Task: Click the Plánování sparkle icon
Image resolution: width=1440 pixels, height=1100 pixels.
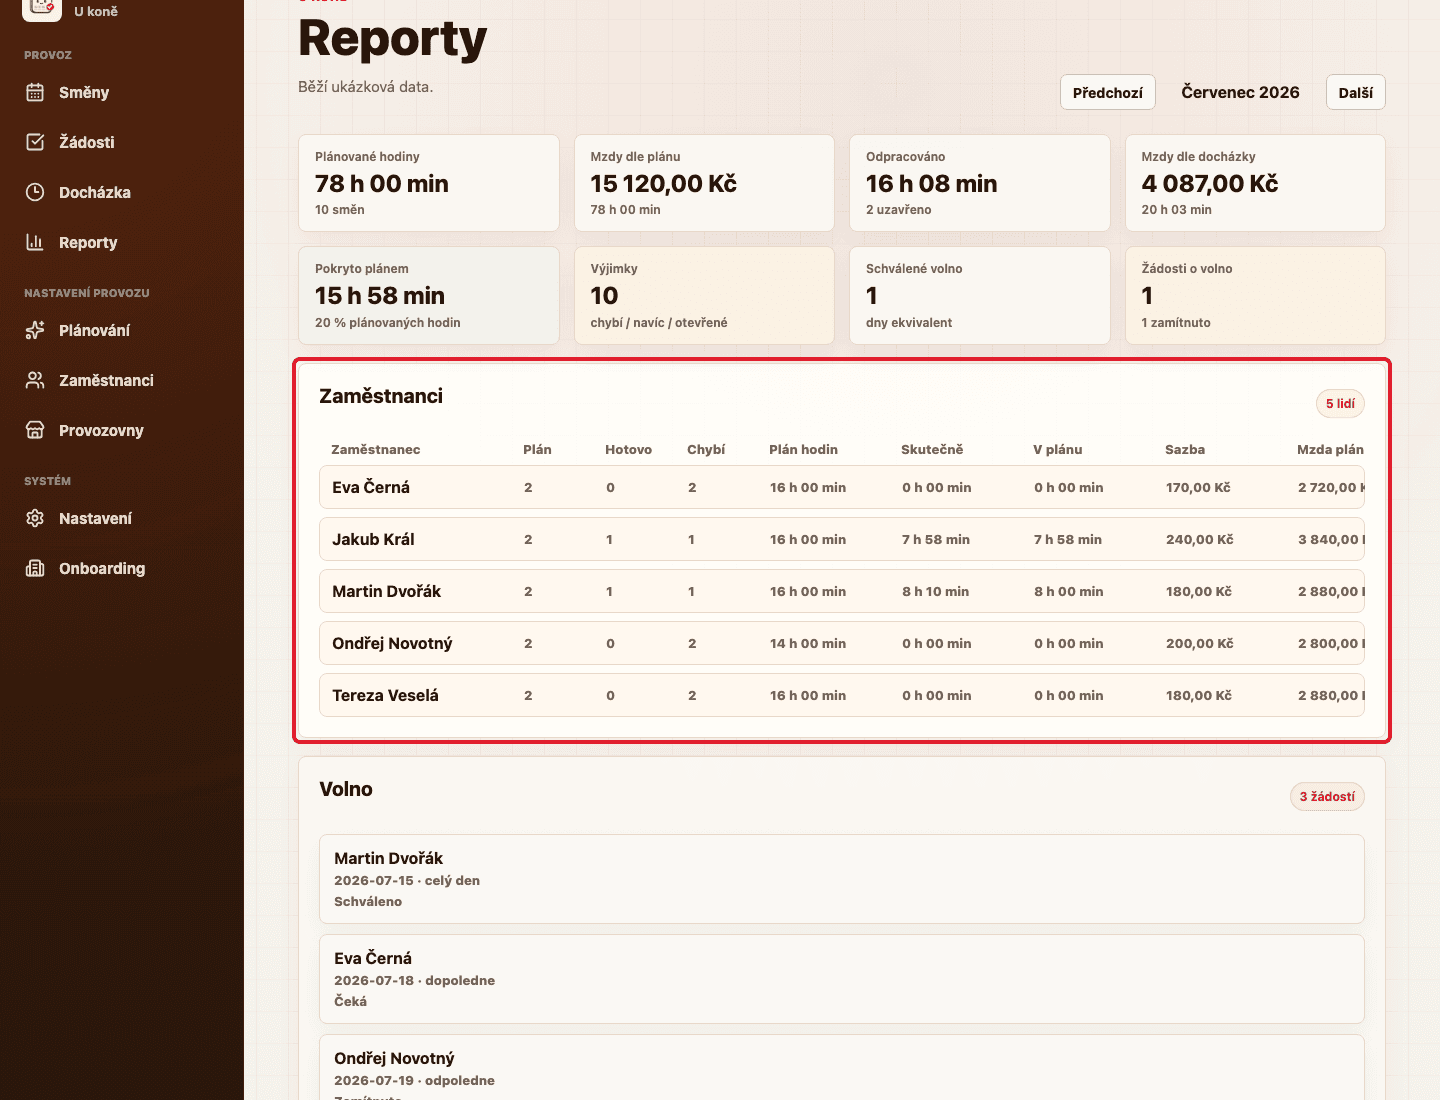Action: 35,330
